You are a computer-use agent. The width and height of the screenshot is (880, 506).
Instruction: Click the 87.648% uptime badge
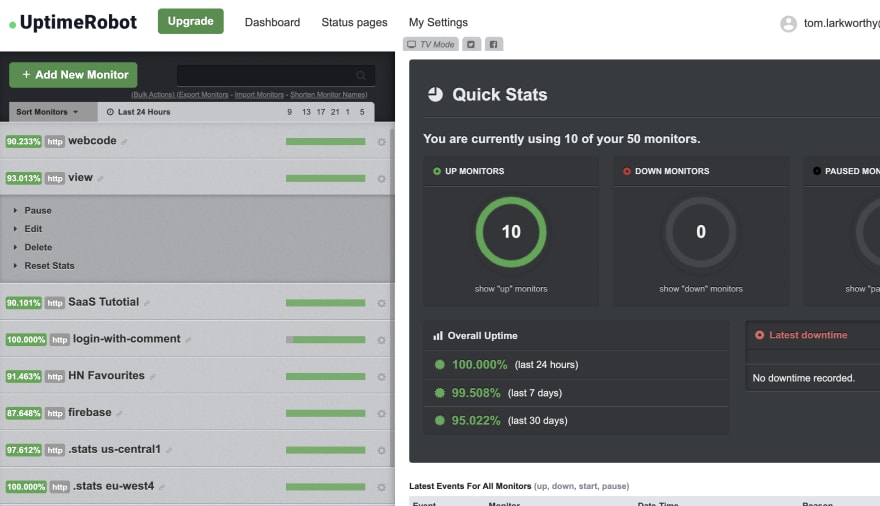point(24,413)
